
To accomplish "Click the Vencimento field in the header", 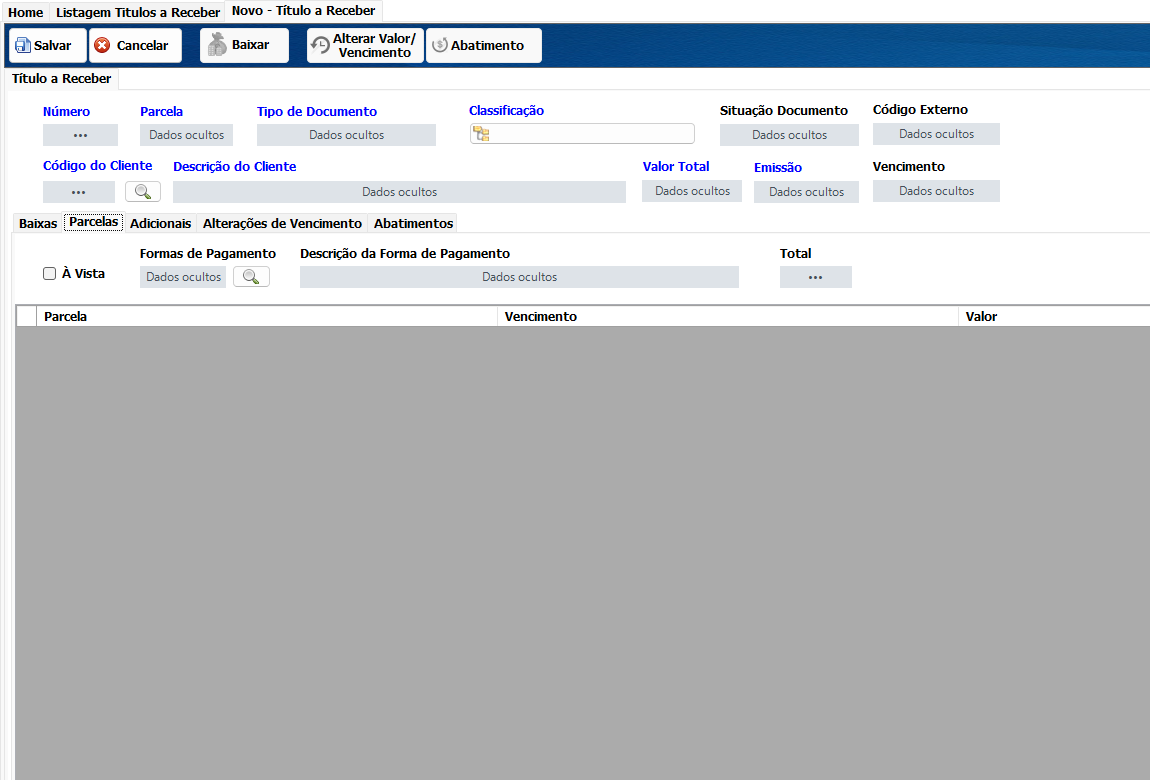I will (937, 191).
